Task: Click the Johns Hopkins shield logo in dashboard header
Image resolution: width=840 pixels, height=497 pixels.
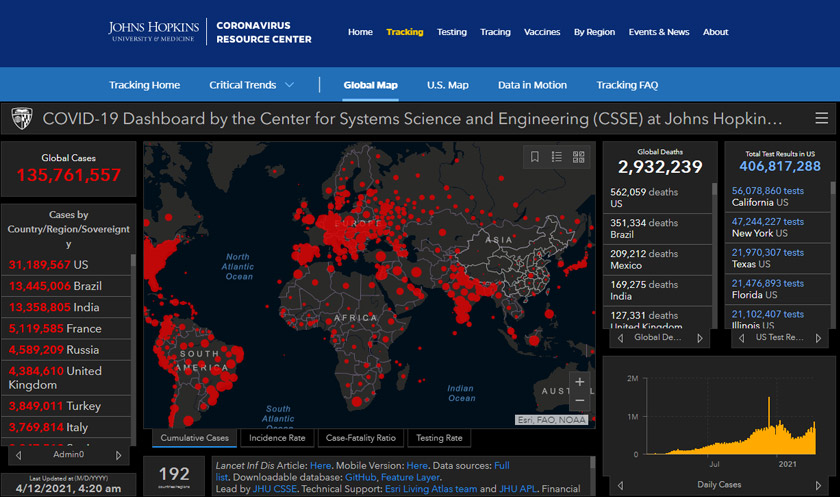Action: [x=21, y=119]
